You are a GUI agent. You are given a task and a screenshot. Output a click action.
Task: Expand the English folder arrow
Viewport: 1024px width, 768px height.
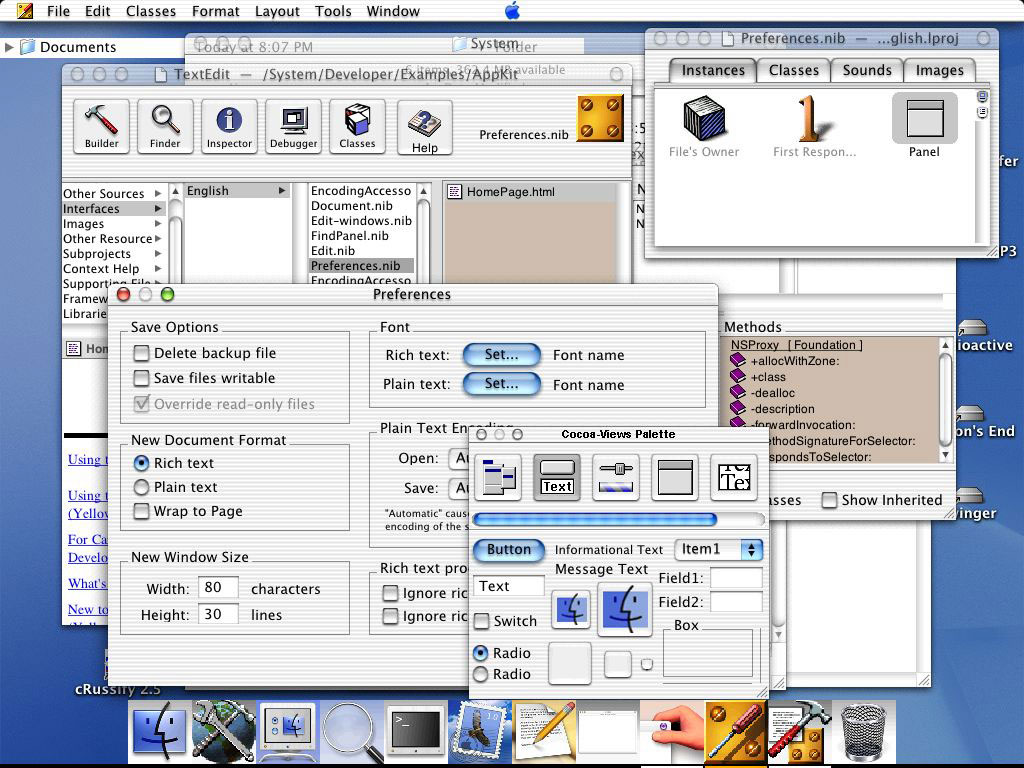click(x=282, y=191)
